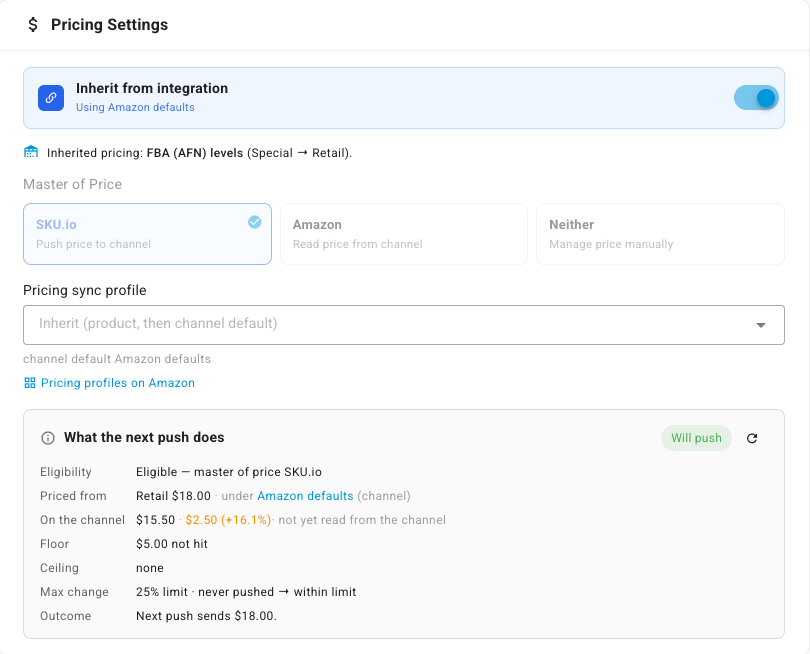810x654 pixels.
Task: Open the Amazon defaults link in Priced from row
Action: pyautogui.click(x=305, y=496)
